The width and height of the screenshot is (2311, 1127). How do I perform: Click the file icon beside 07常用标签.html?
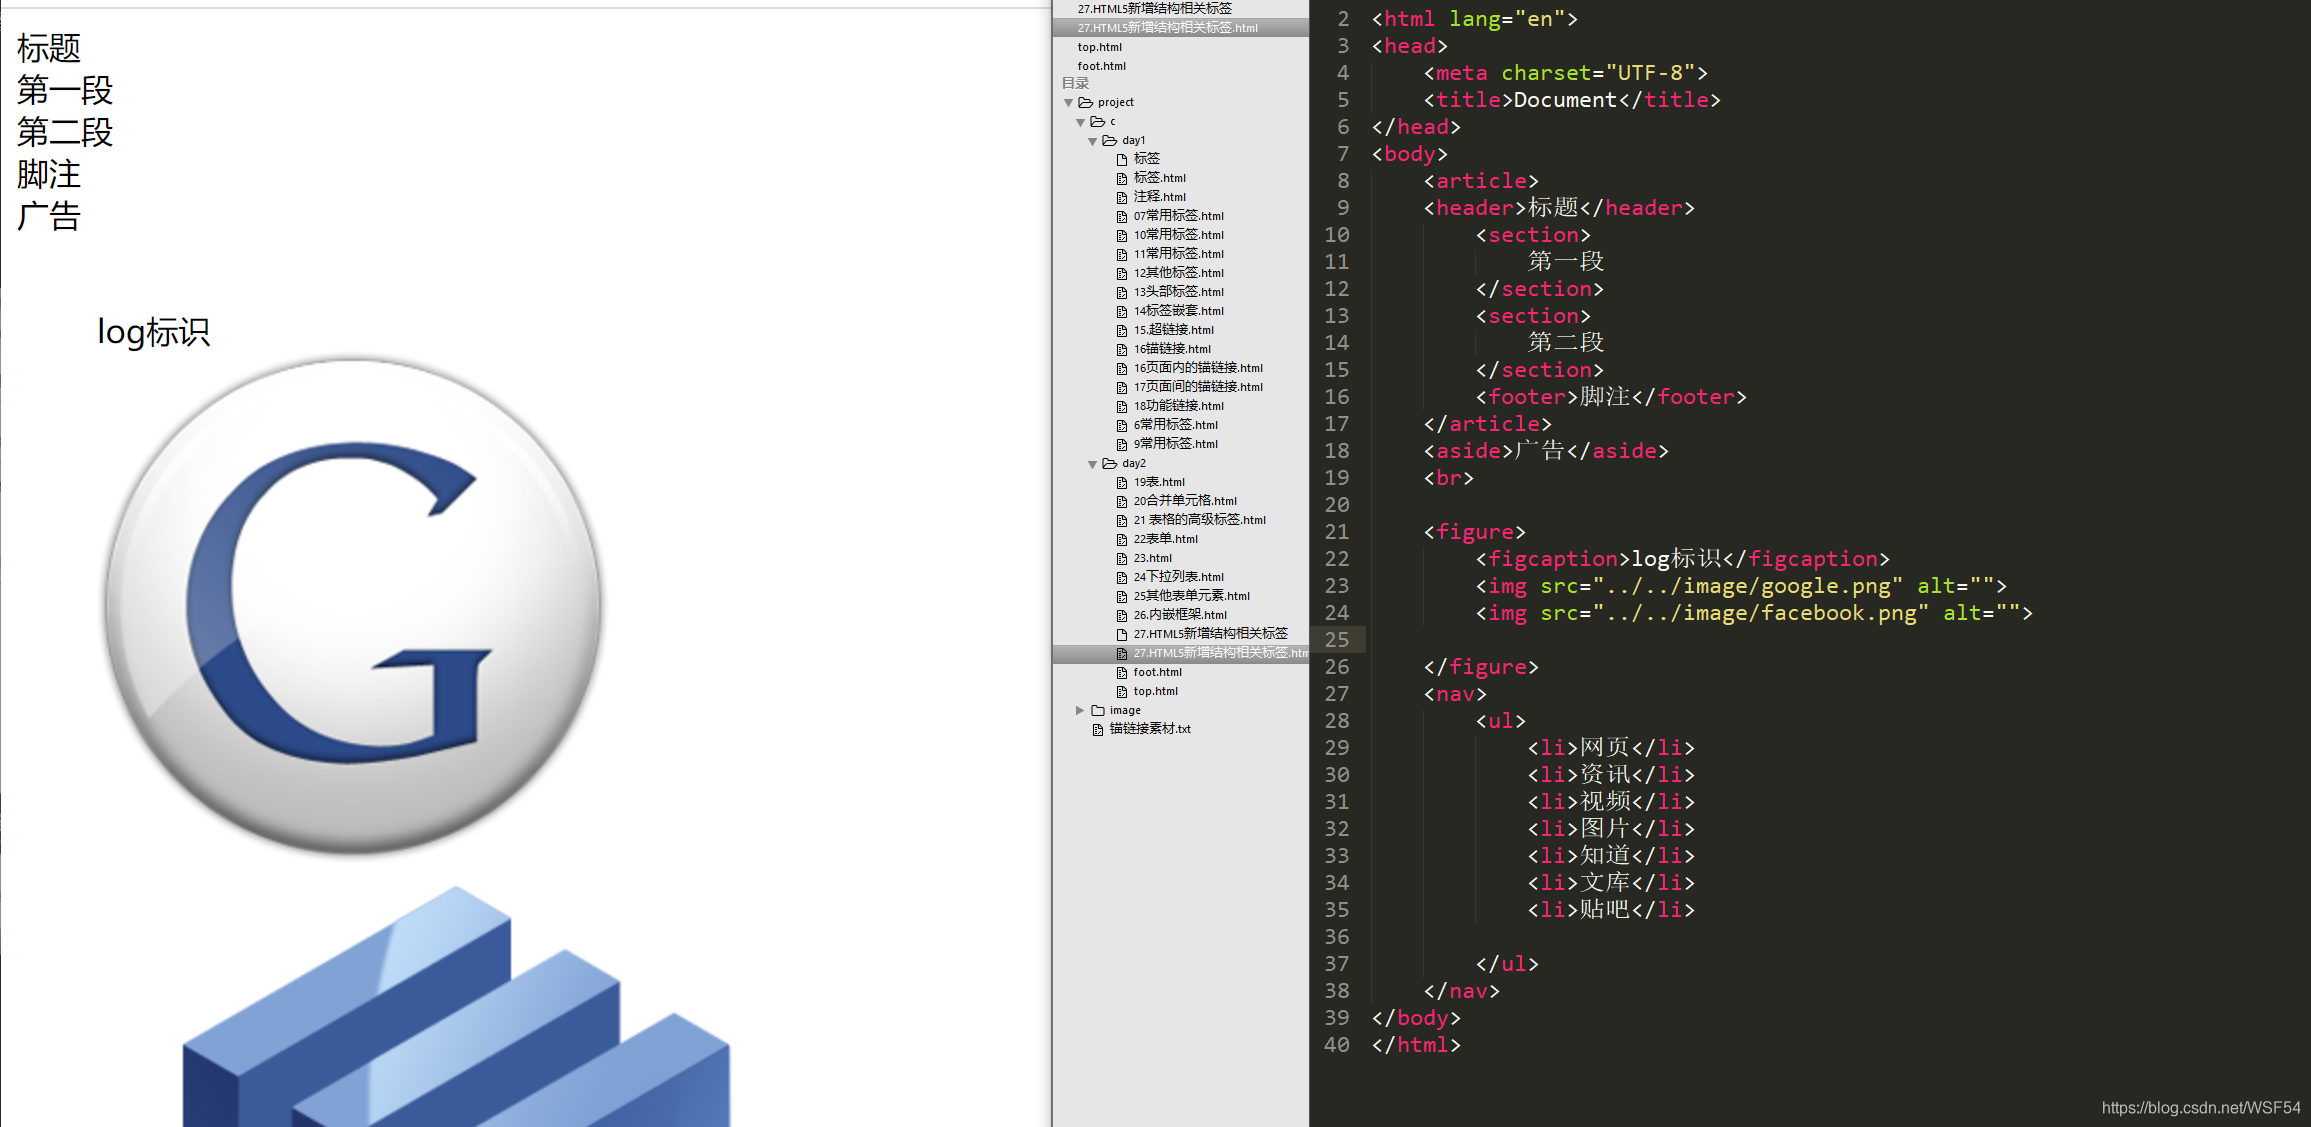coord(1122,216)
